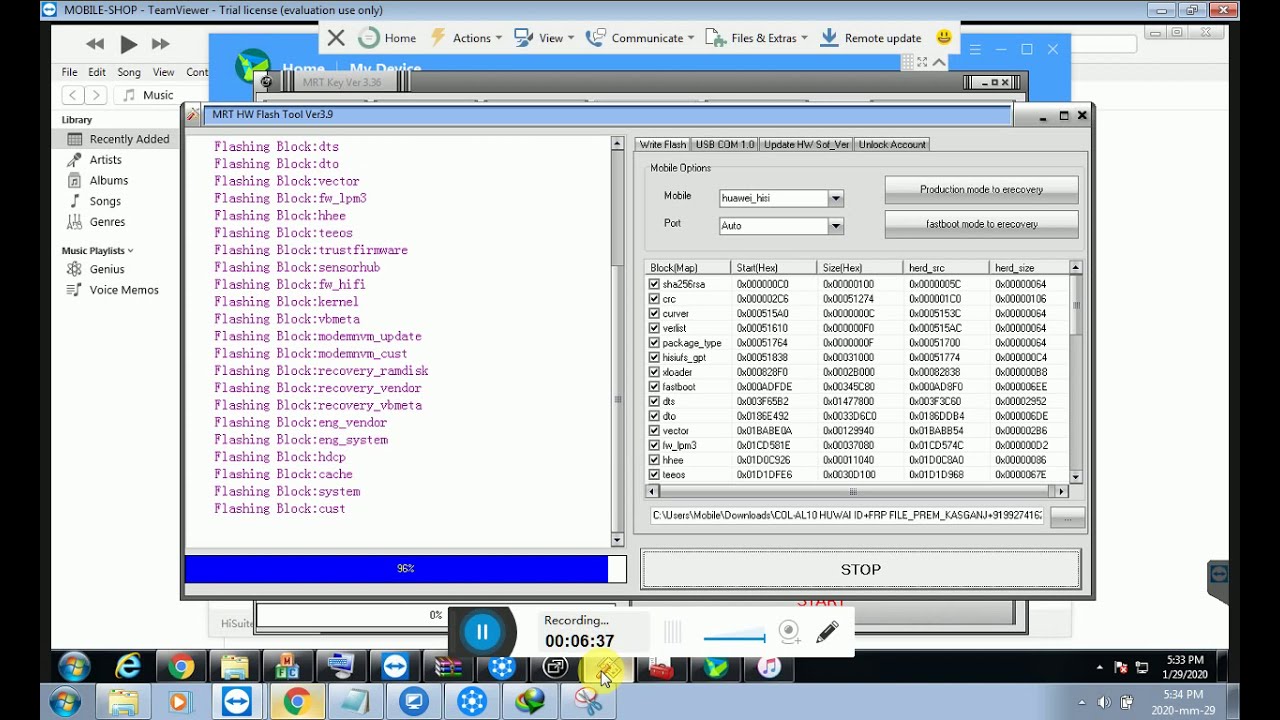Go back in iTunes navigation

click(73, 95)
